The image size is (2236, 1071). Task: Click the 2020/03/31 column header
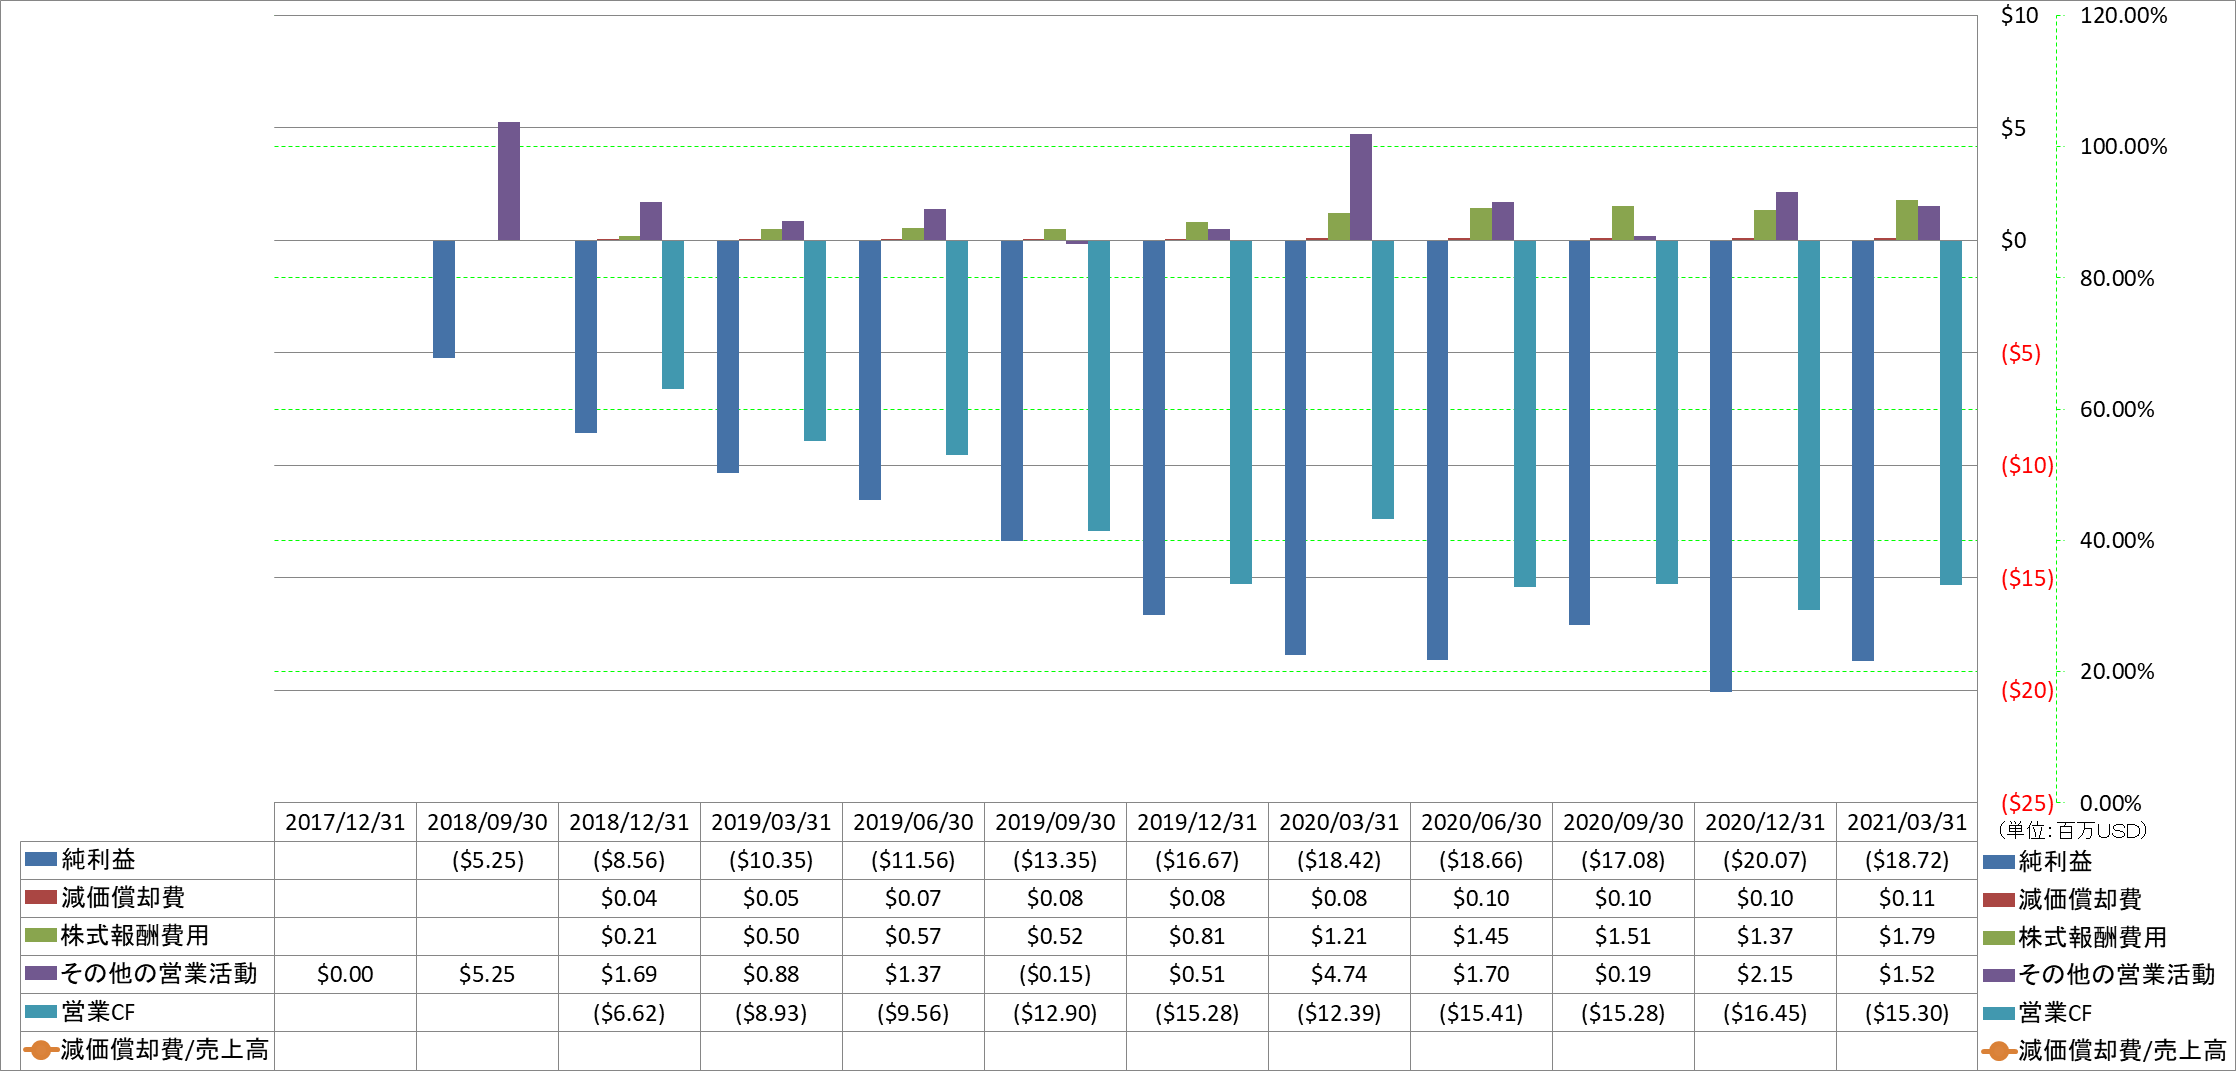1339,822
